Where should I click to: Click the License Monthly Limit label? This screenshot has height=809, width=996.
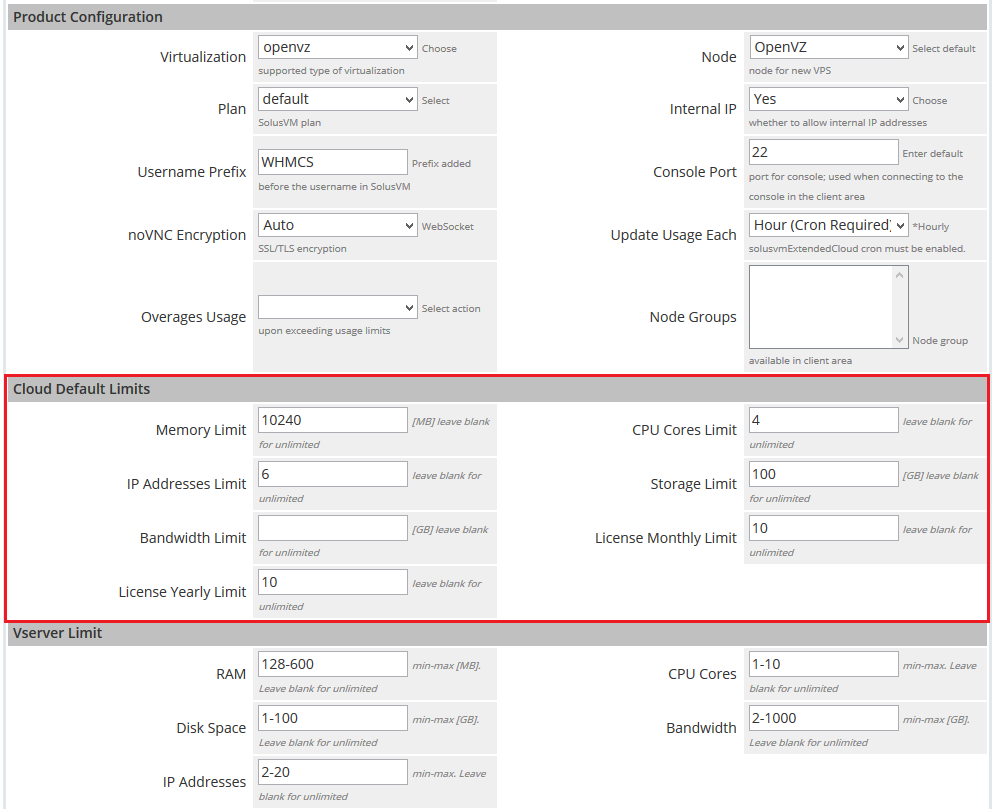(666, 538)
